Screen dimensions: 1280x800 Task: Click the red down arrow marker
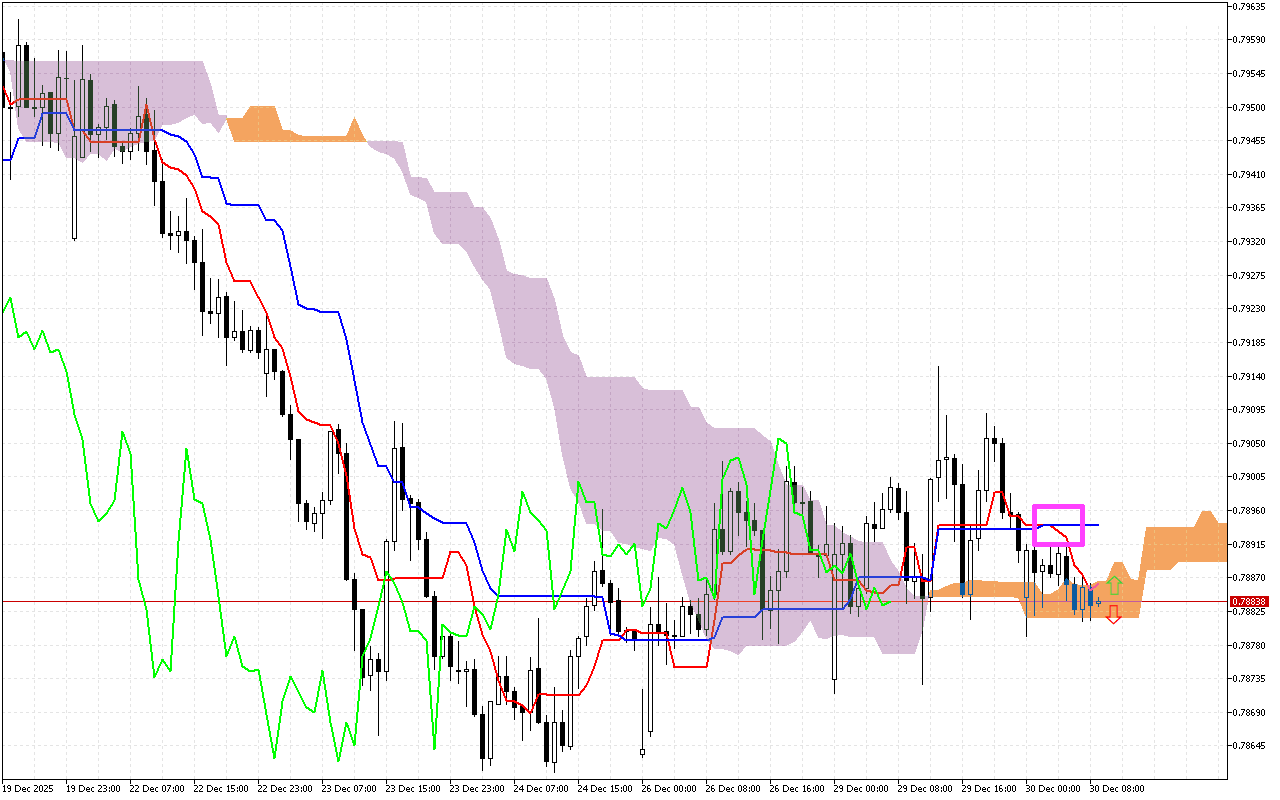click(x=1114, y=615)
